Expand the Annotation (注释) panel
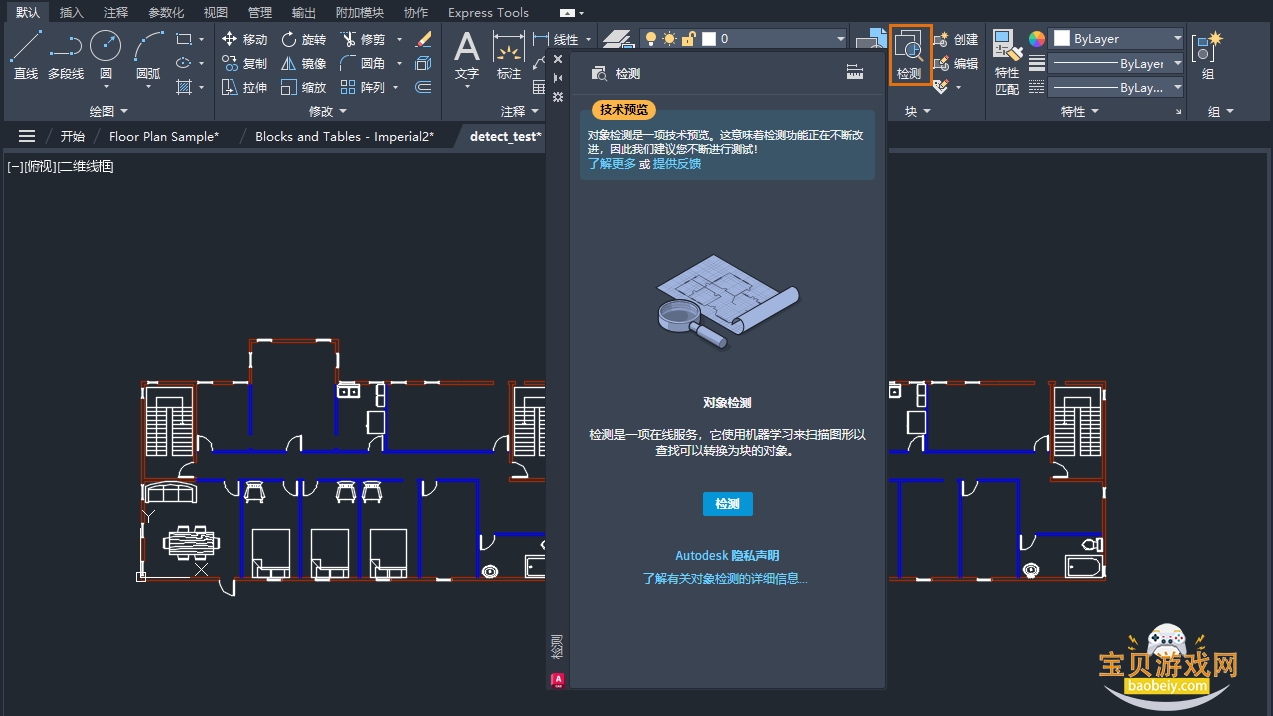1273x716 pixels. click(x=518, y=111)
